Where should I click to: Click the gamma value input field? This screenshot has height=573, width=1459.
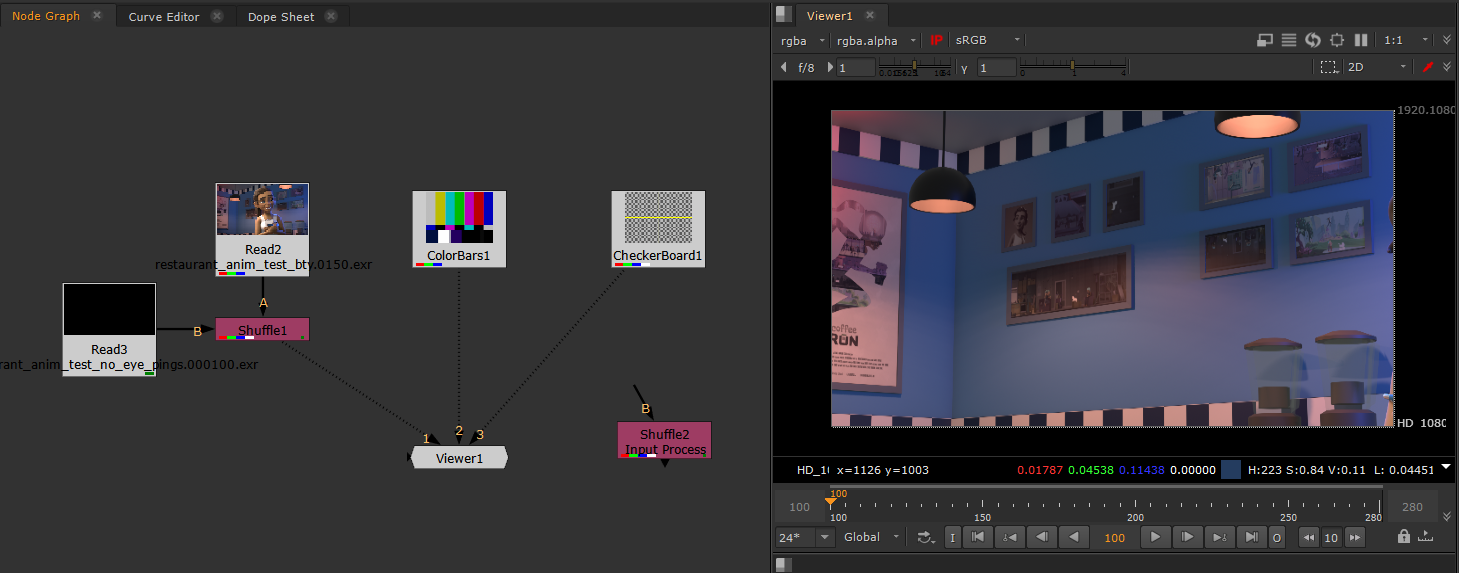click(996, 67)
